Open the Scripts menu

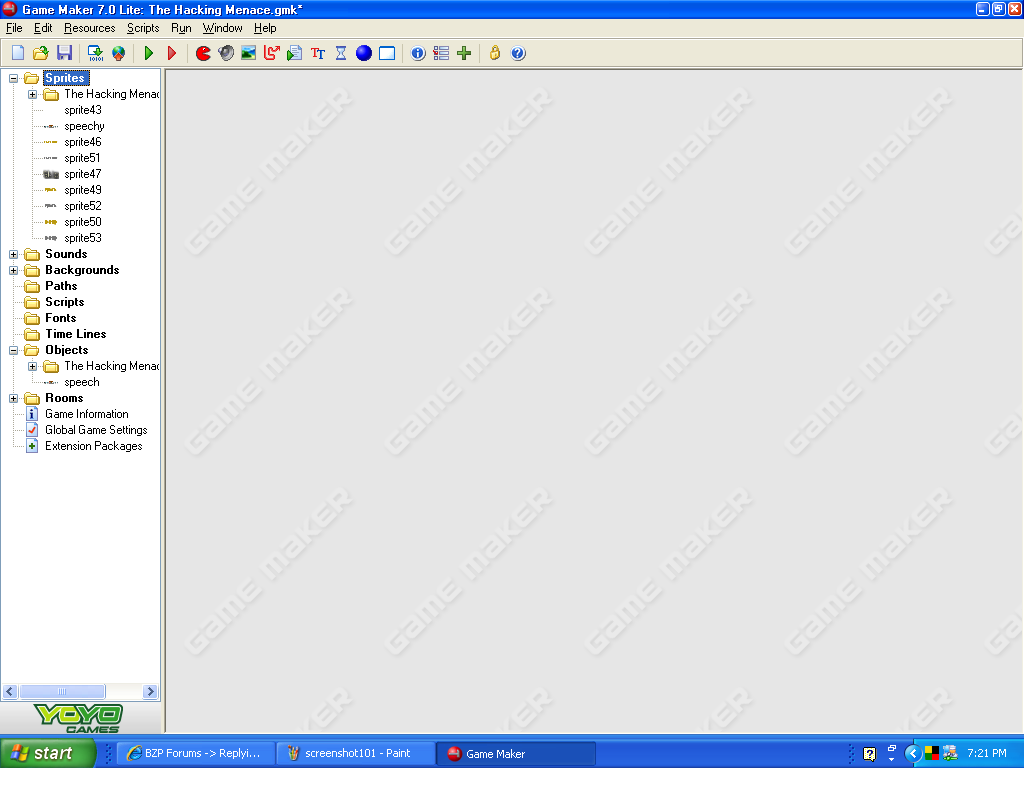143,28
